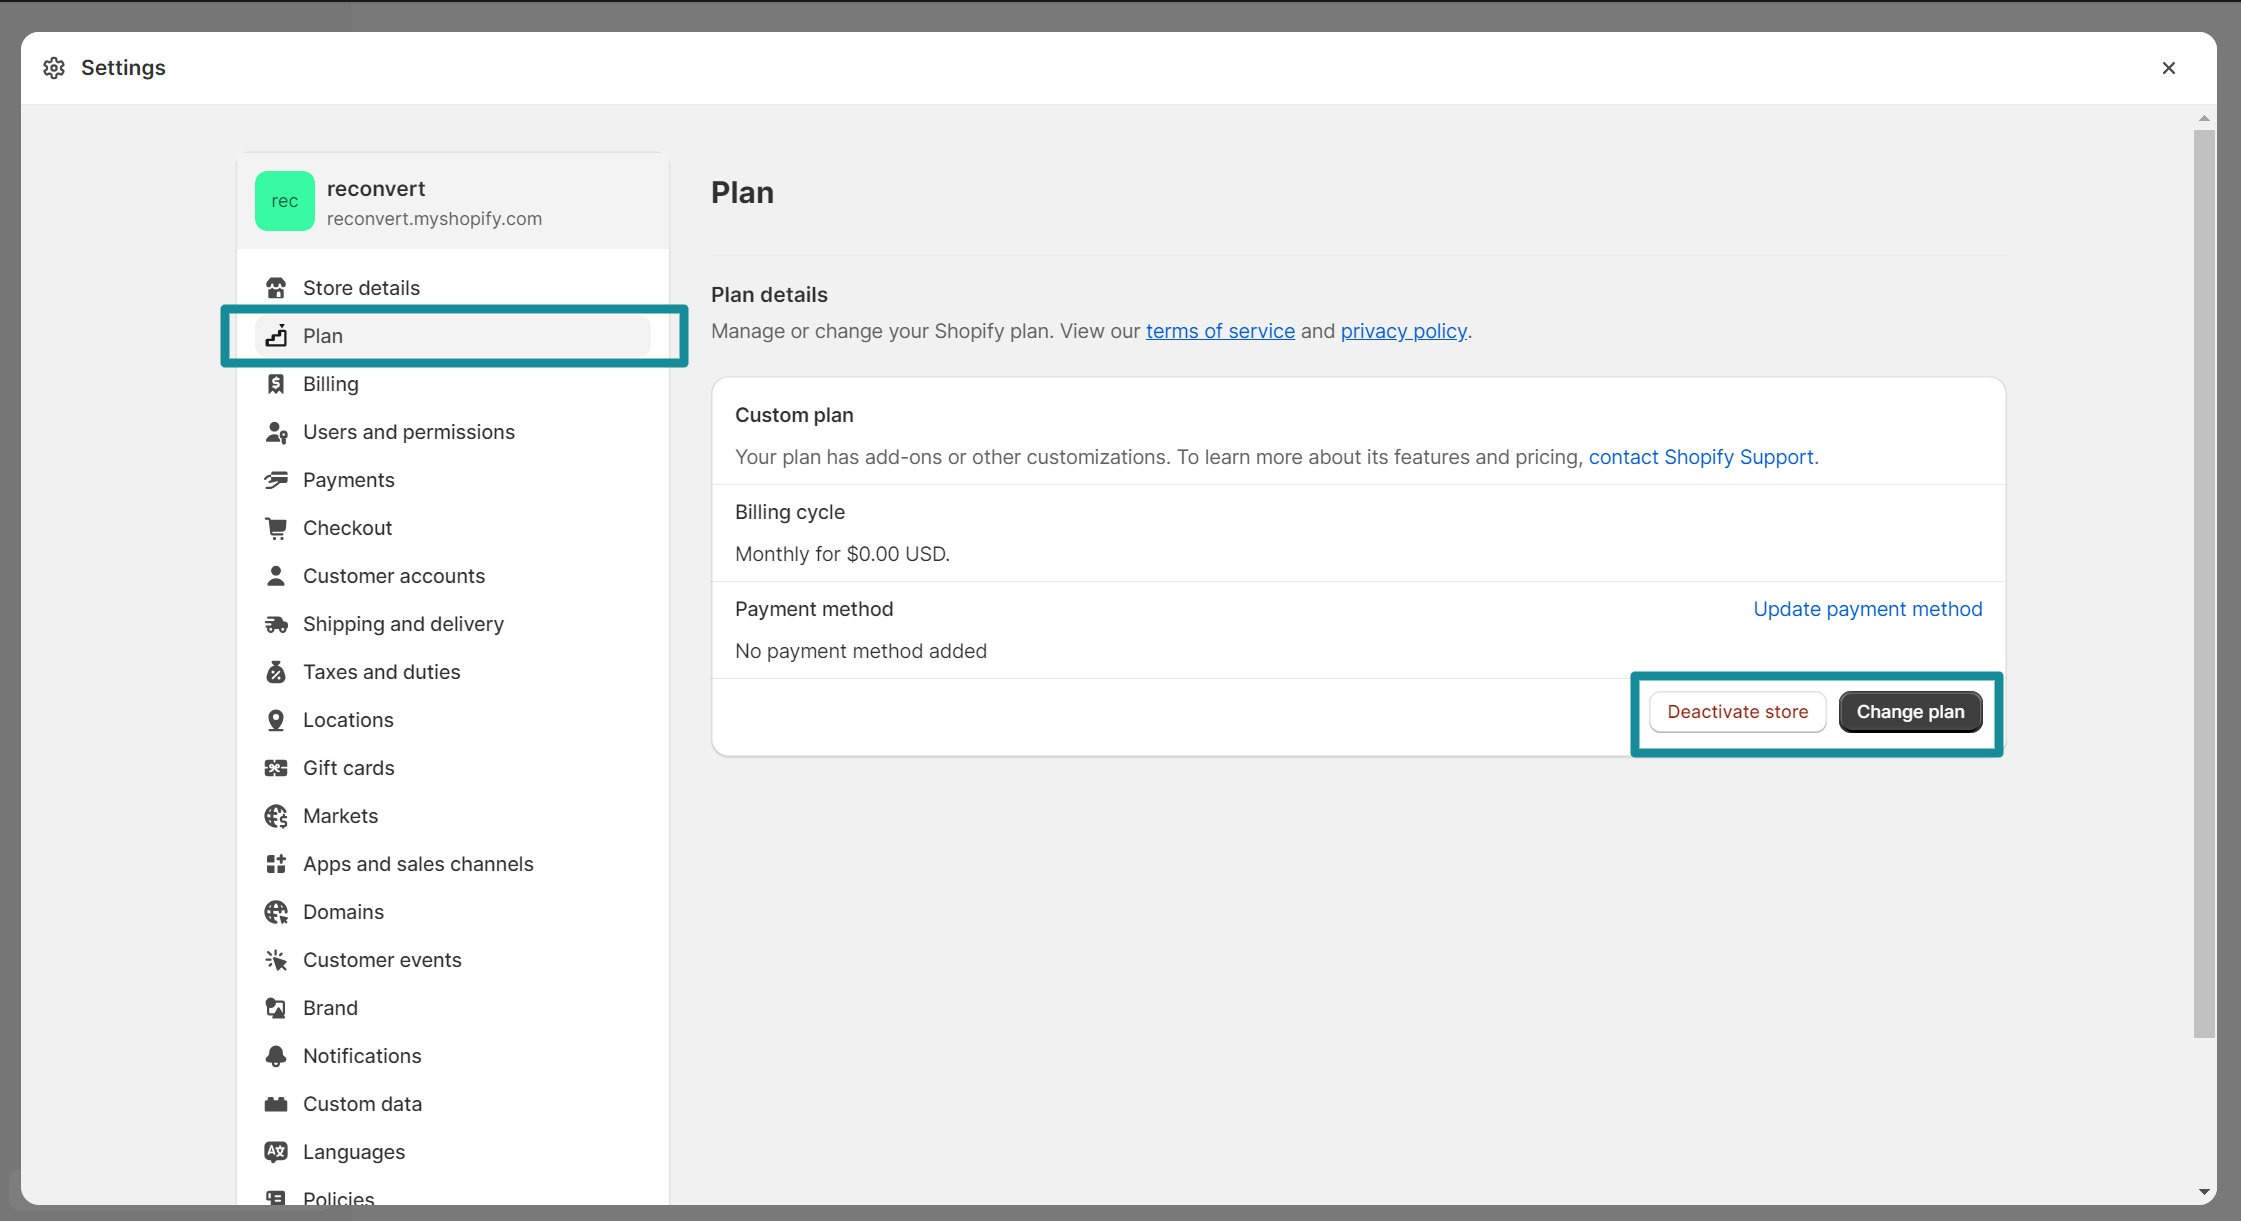The image size is (2241, 1221).
Task: Click Update payment method
Action: pos(1867,608)
